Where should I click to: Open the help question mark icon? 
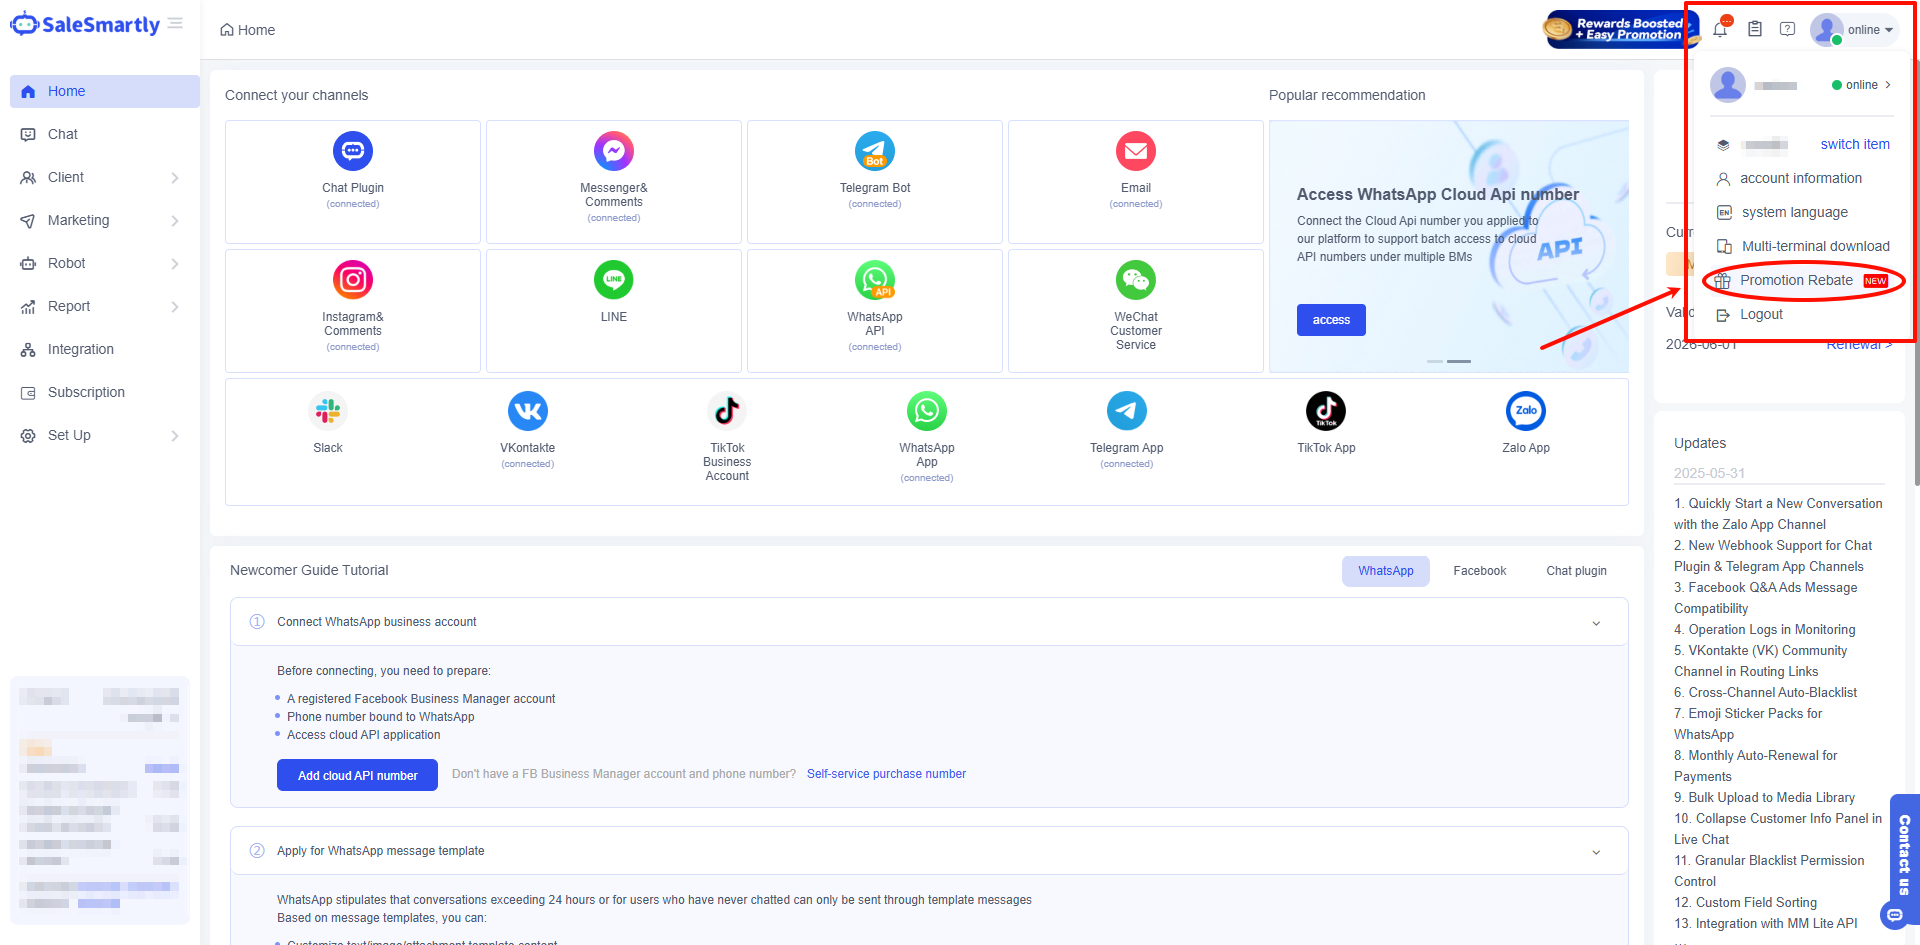click(1788, 29)
